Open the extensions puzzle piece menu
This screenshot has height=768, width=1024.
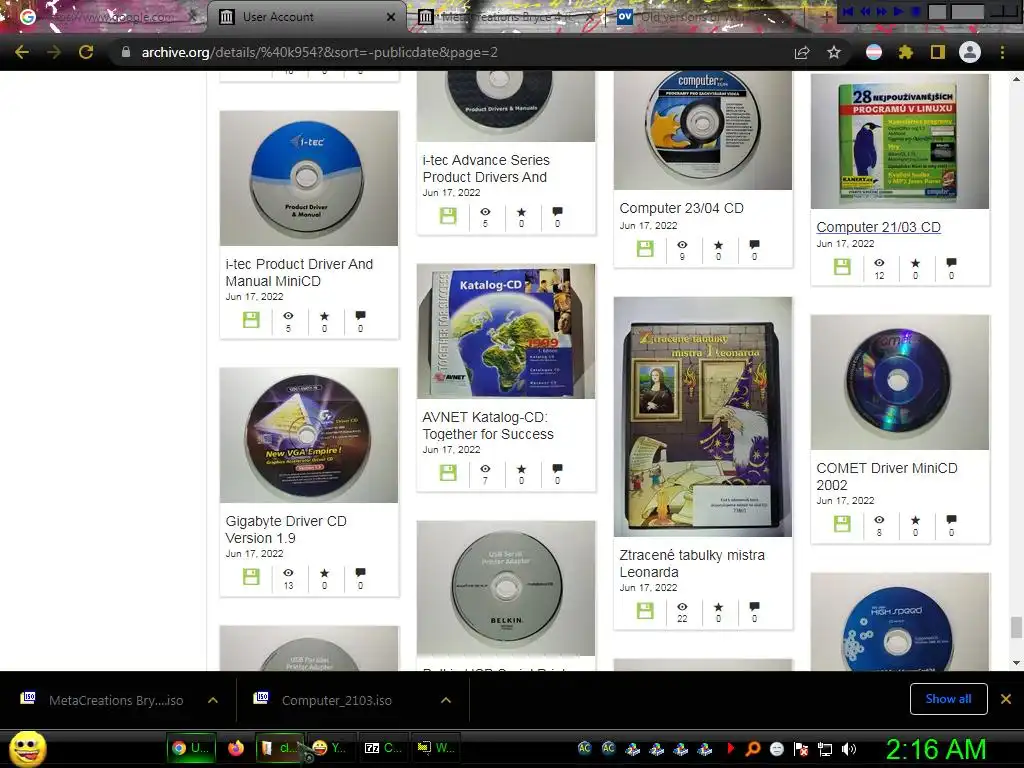(x=905, y=52)
